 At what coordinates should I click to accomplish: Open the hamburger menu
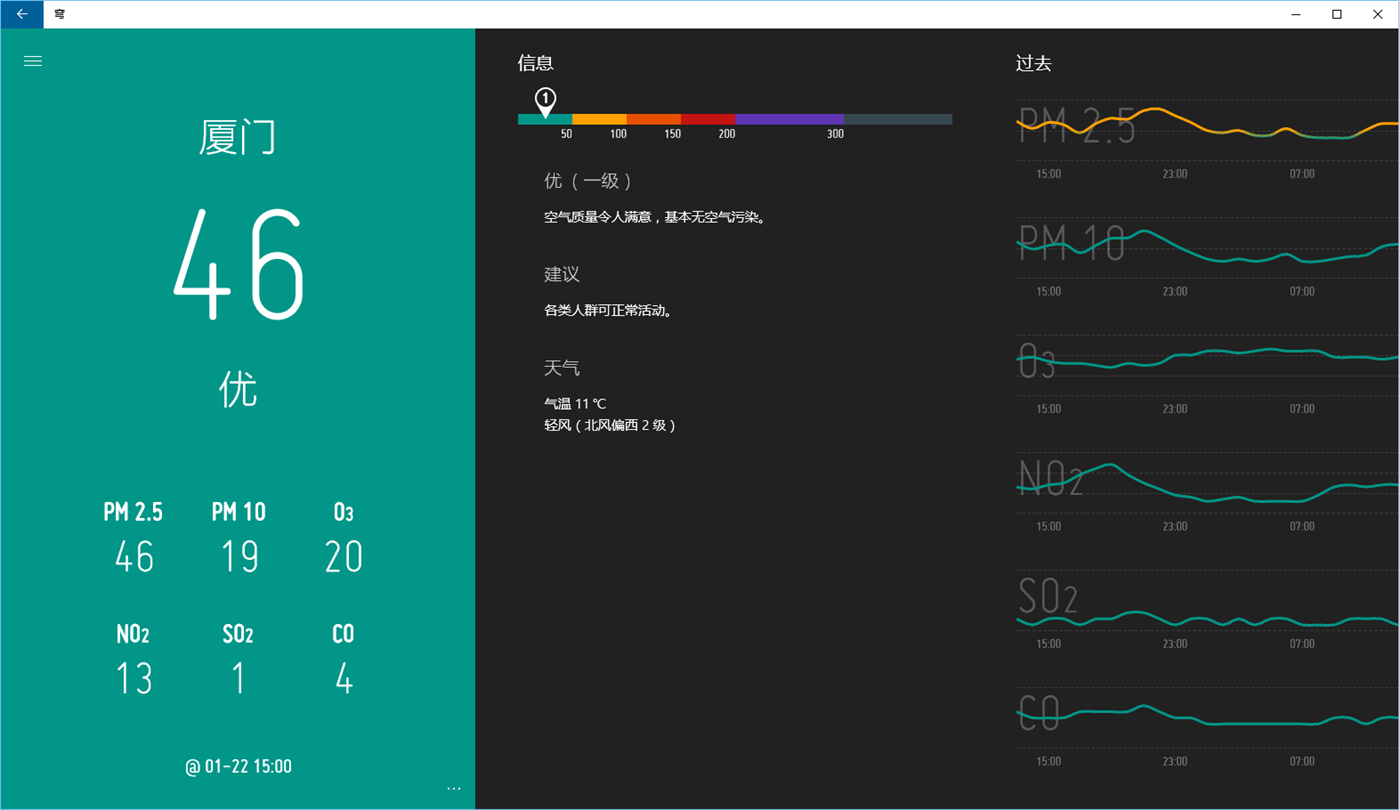click(x=33, y=61)
